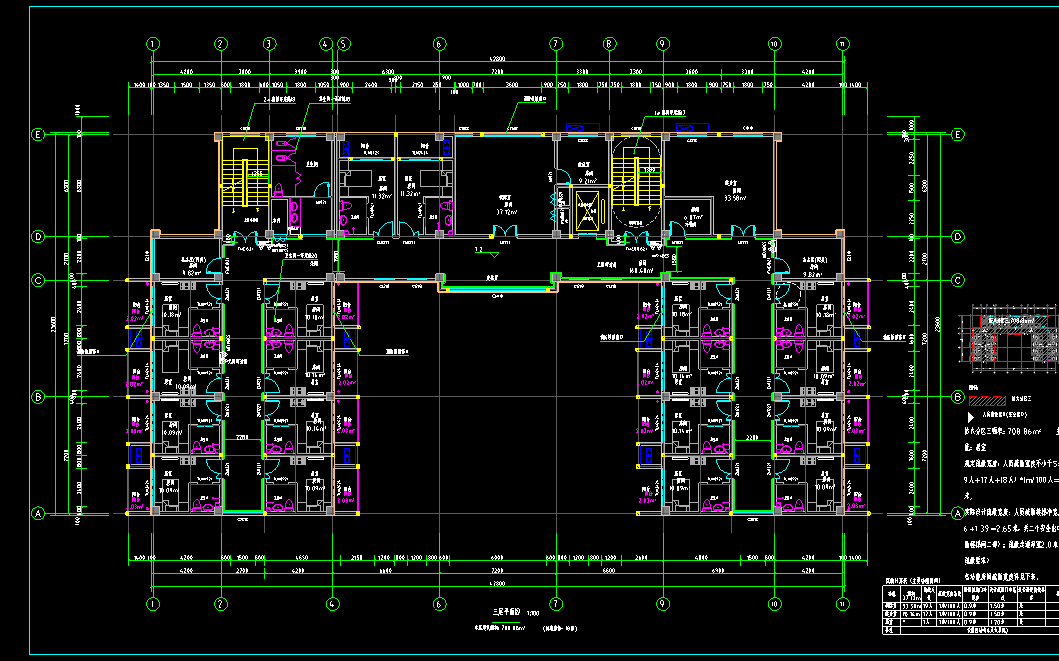This screenshot has height=661, width=1059.
Task: Select axis bubble E on left side
Action: click(38, 134)
